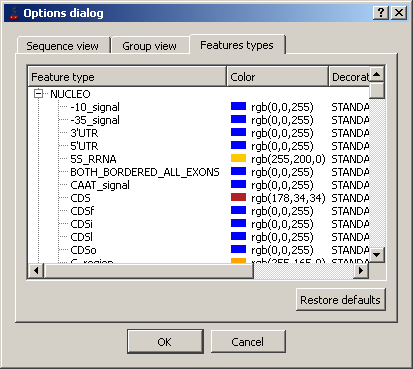This screenshot has height=369, width=413.
Task: Select the 5'UTR feature
Action: (84, 146)
